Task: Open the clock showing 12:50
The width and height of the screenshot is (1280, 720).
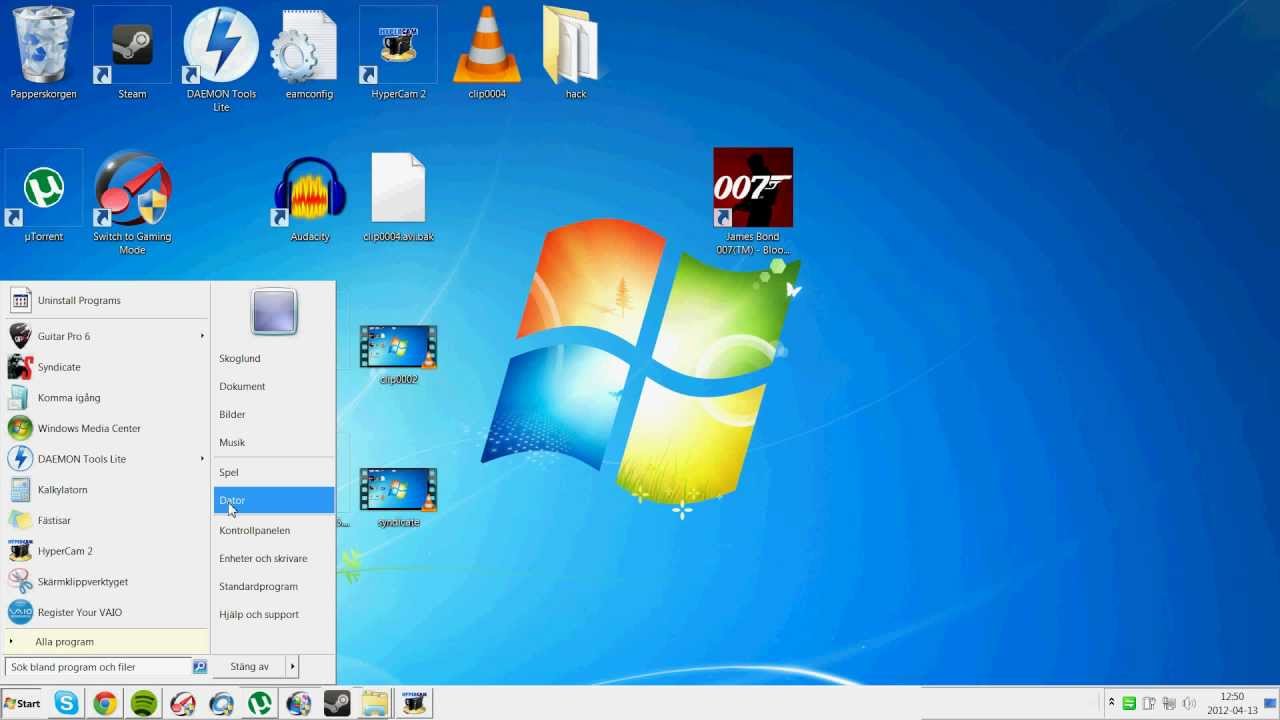Action: tap(1232, 704)
